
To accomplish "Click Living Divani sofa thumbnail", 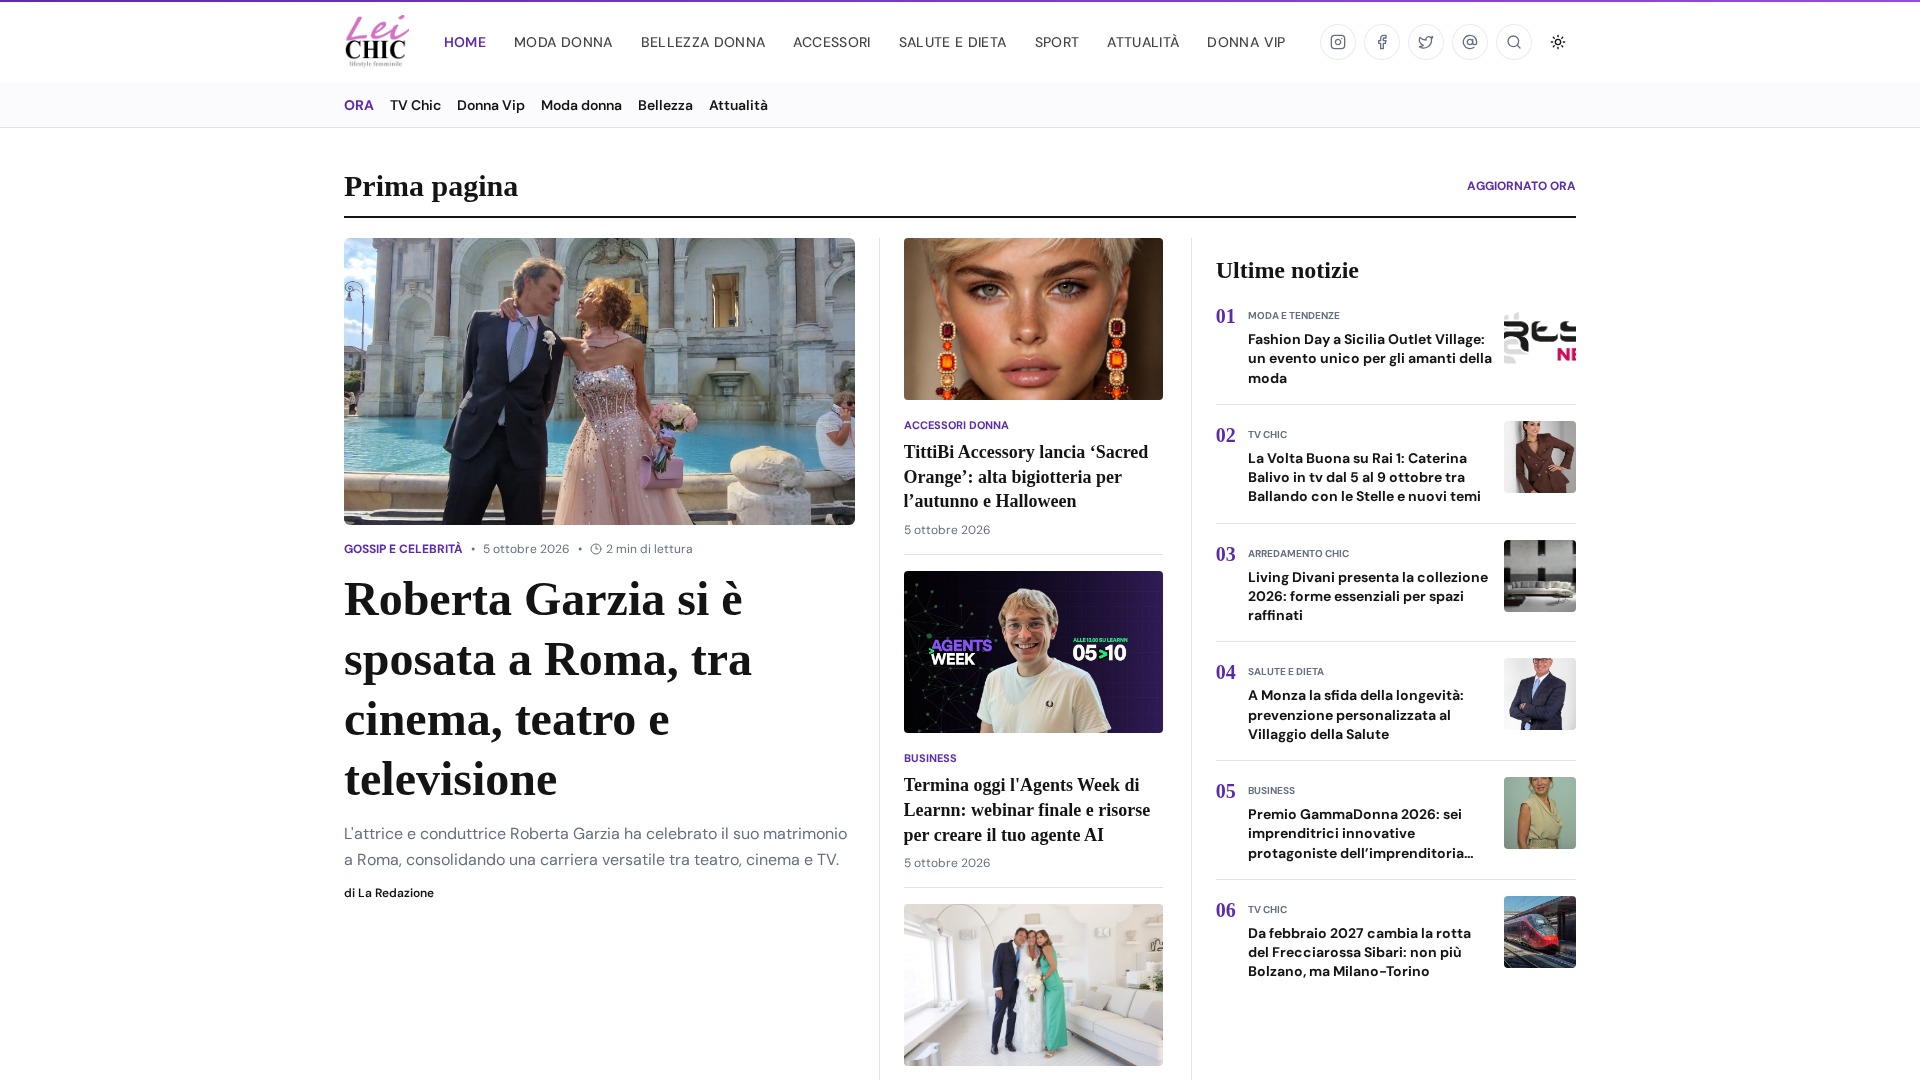I will (1540, 576).
